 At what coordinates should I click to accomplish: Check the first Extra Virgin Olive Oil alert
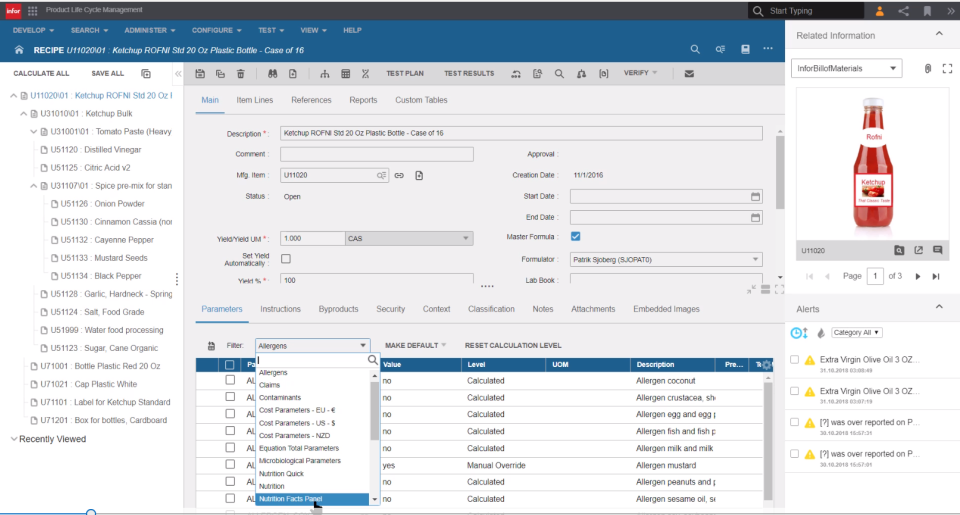click(x=794, y=360)
